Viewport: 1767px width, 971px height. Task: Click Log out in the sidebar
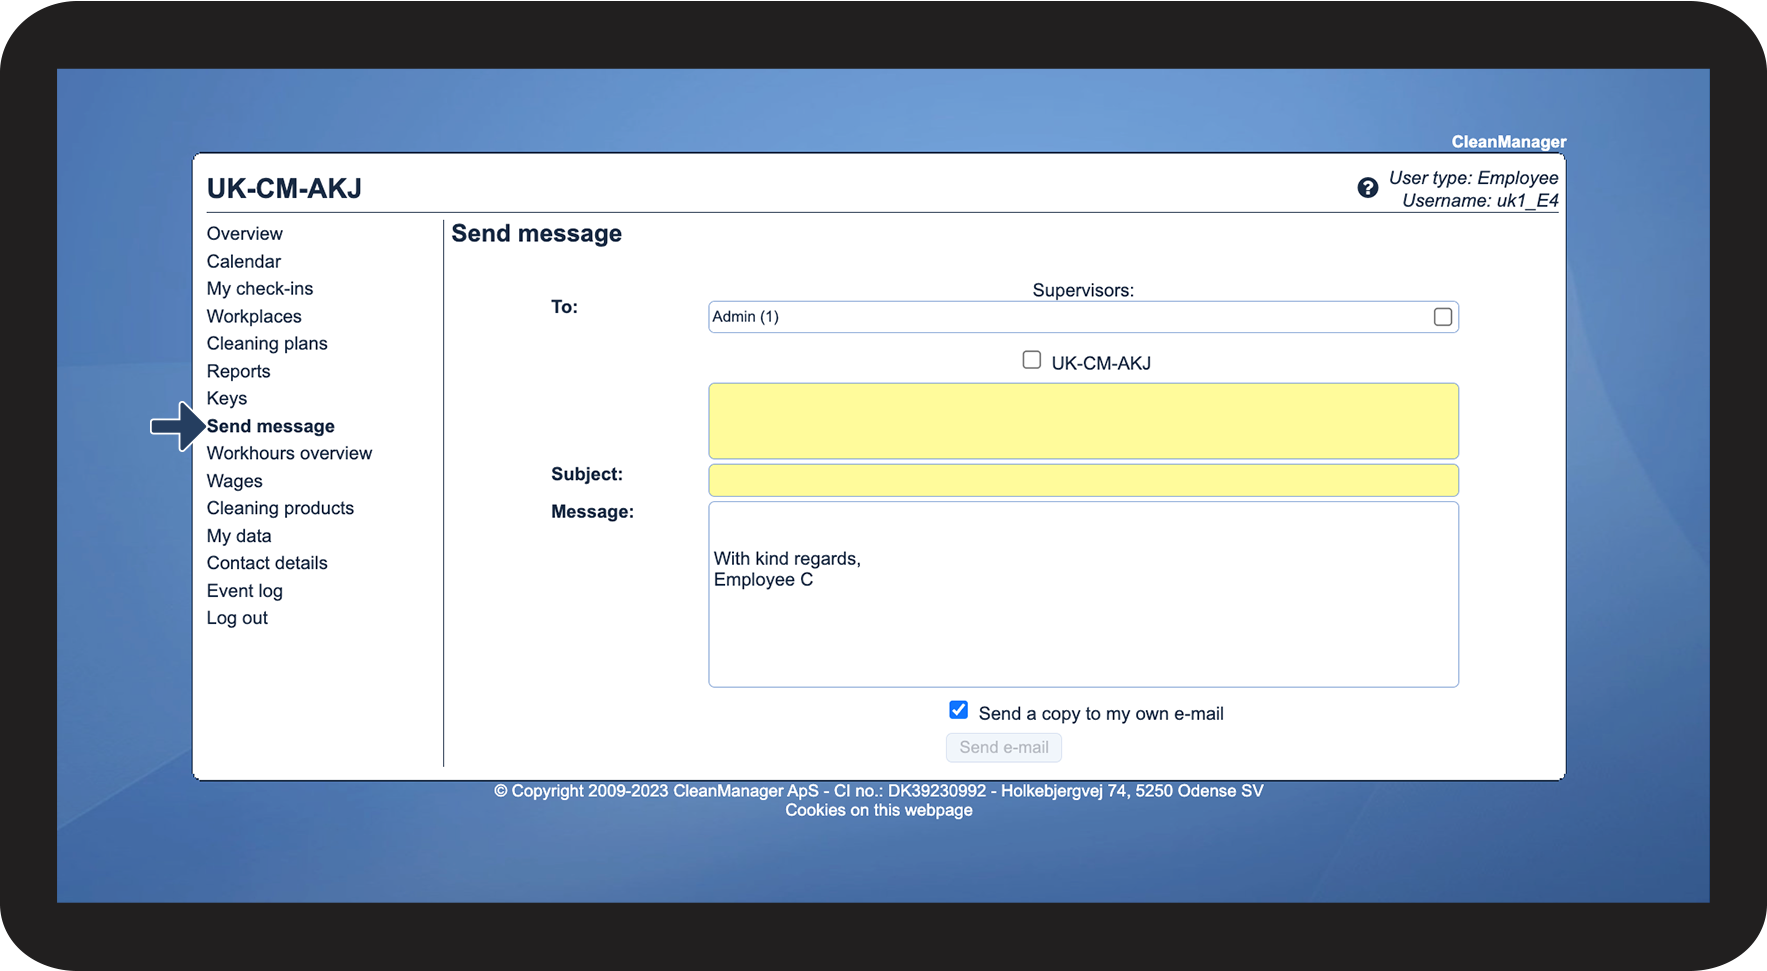click(237, 619)
